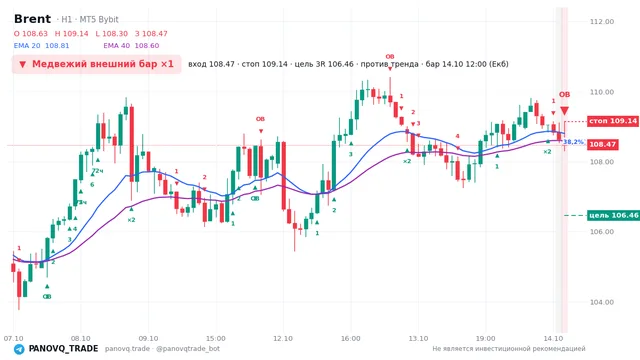The height and width of the screenshot is (360, 640).
Task: Click the 12.10 date axis label
Action: (283, 338)
